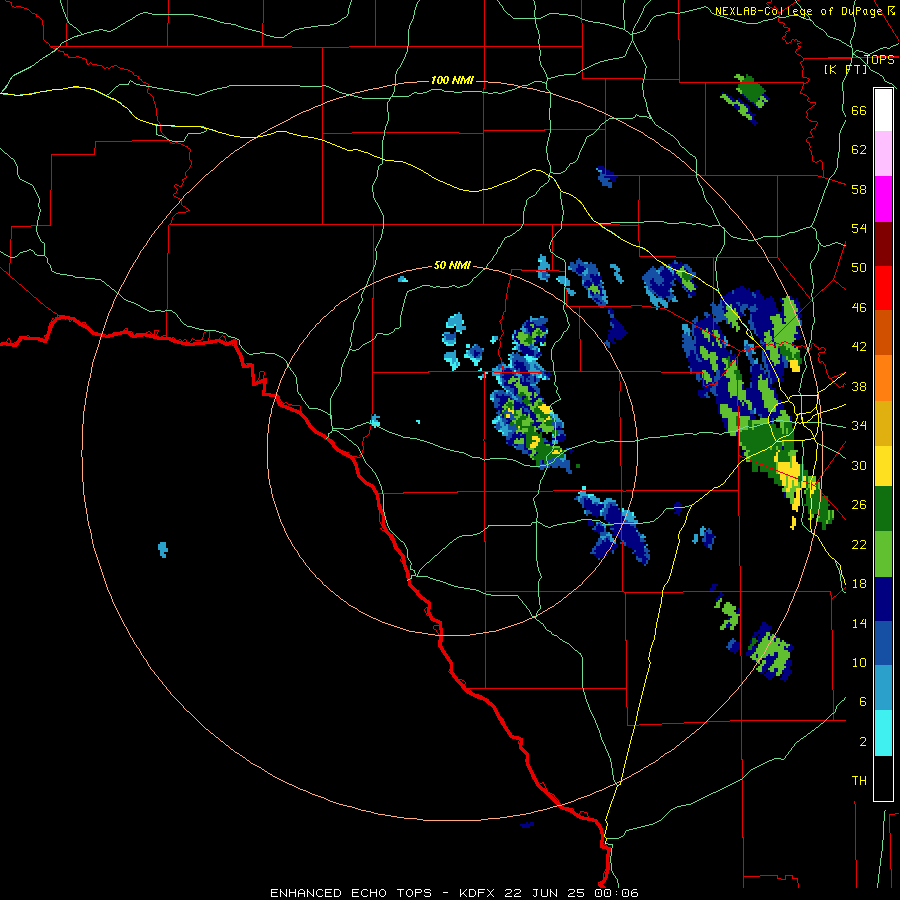Click the TOPS legend title
Image resolution: width=900 pixels, height=900 pixels.
879,60
